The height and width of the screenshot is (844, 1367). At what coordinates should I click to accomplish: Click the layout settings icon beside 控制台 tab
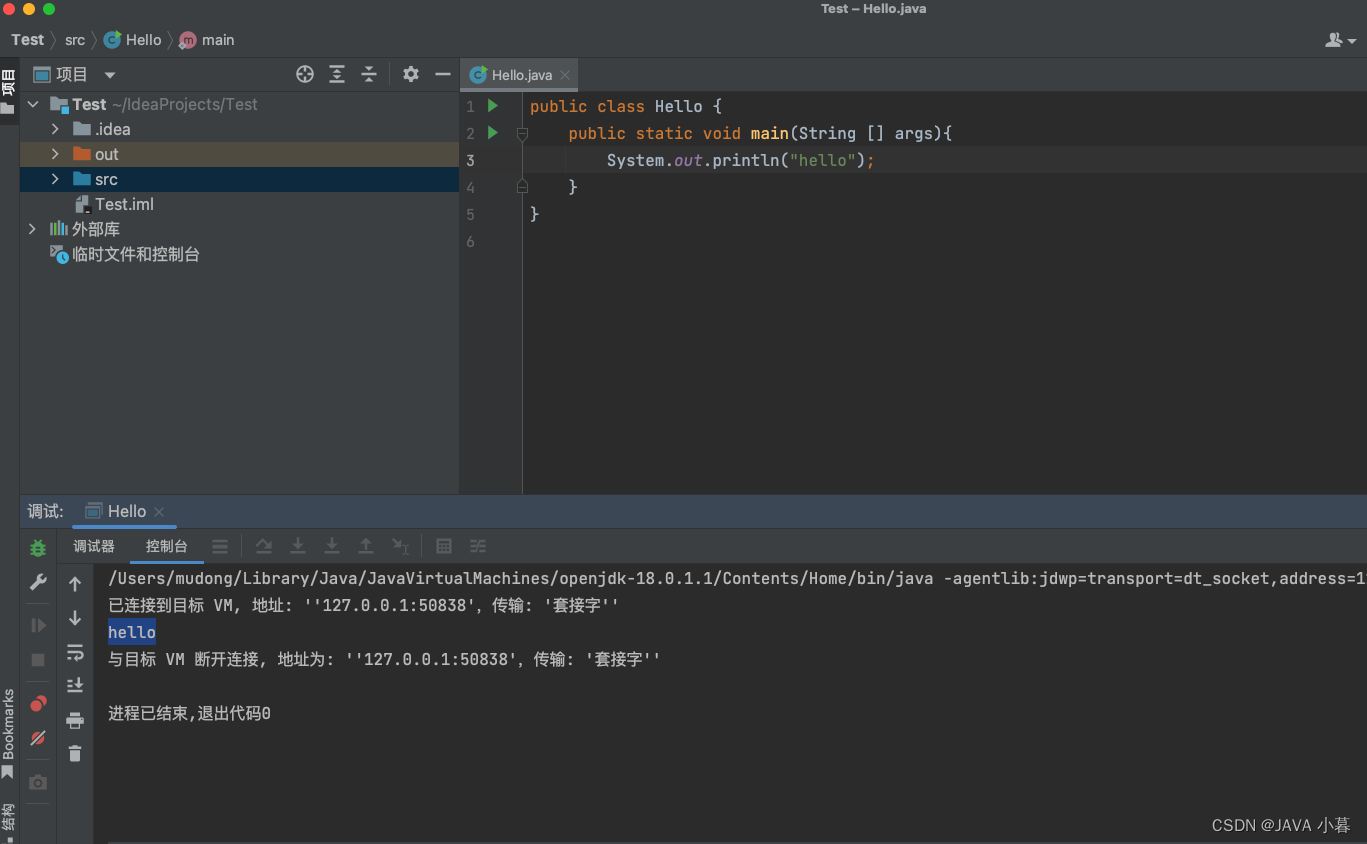(x=220, y=546)
